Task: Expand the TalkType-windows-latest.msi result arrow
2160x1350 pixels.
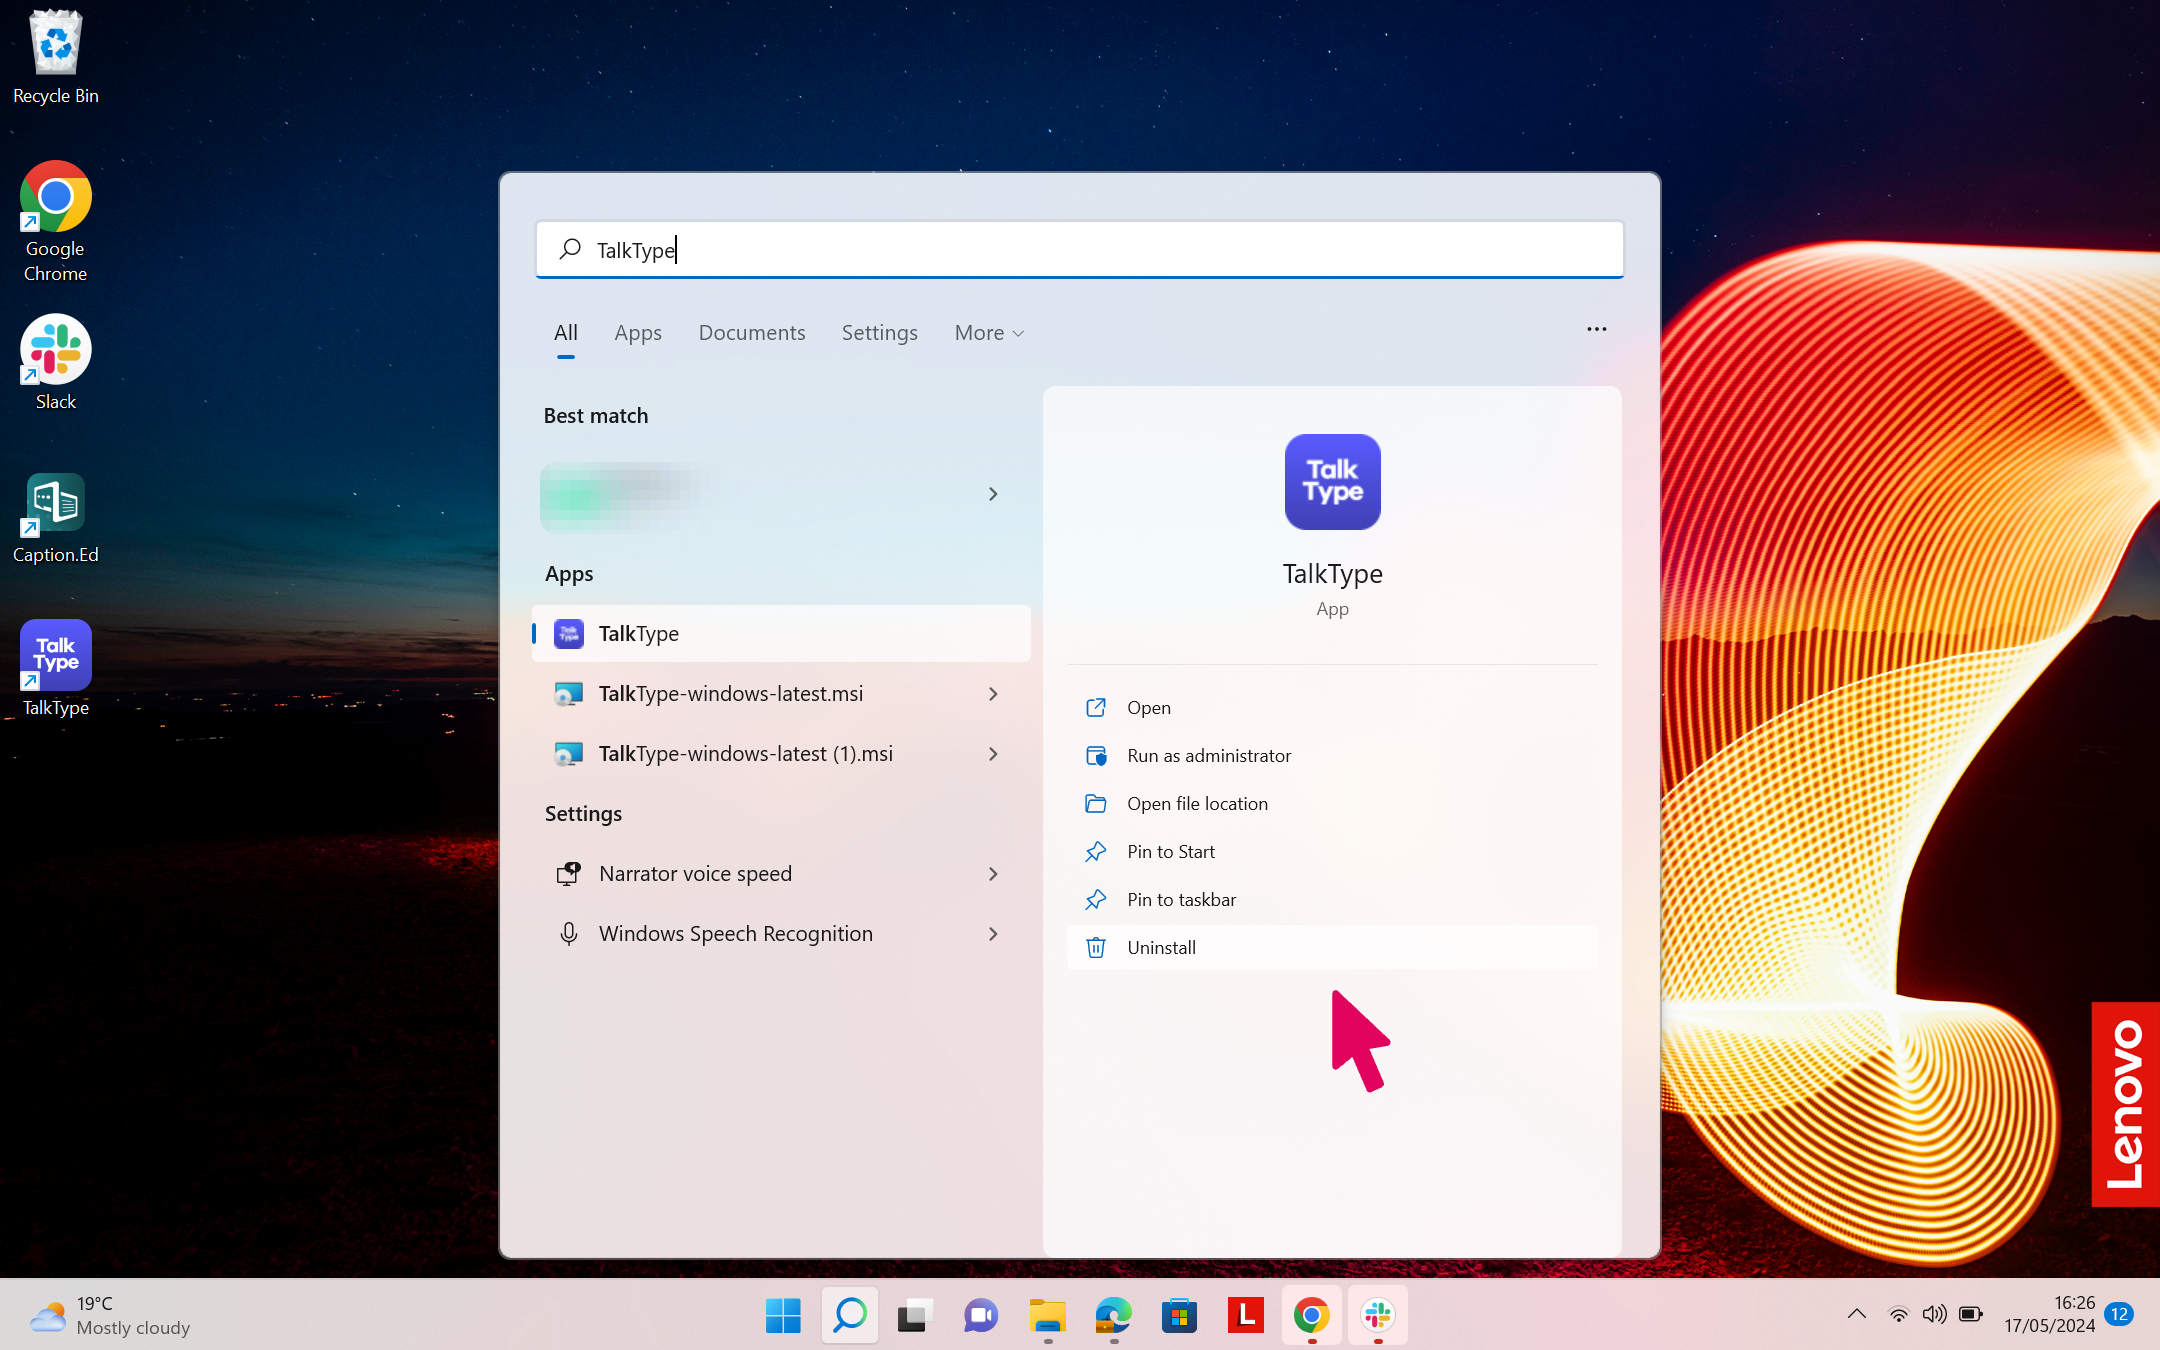Action: 993,694
